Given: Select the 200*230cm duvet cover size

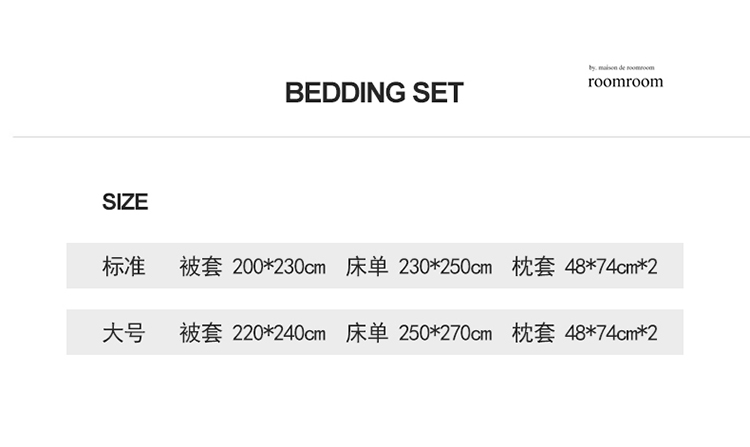Looking at the screenshot, I should point(279,267).
